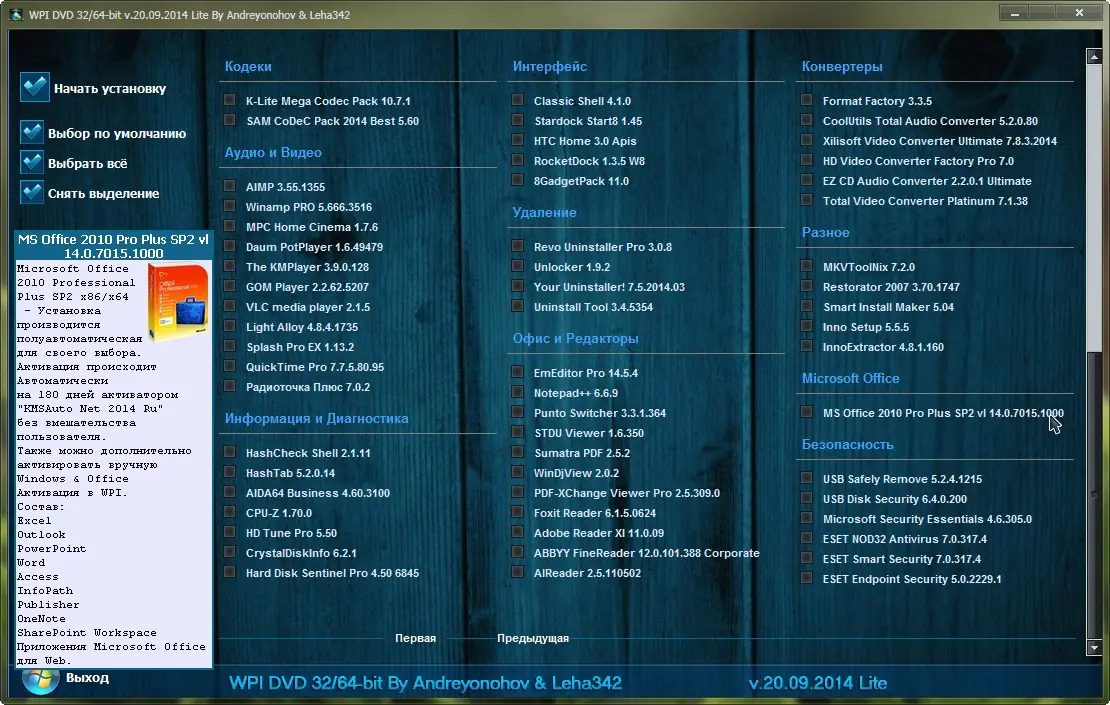Select Daum PotPlayer 1.6.49479 checkbox
This screenshot has height=705, width=1110.
229,246
